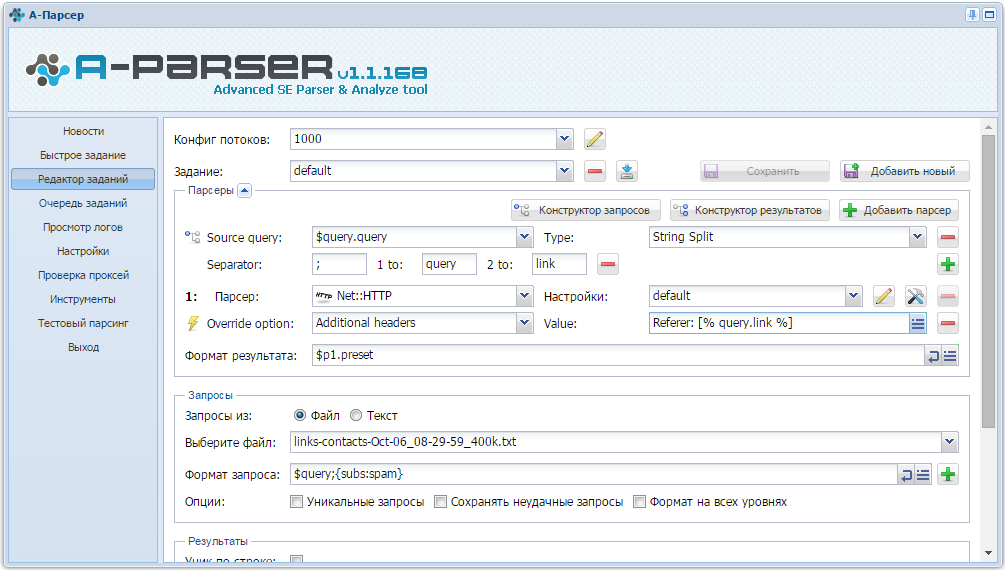Open the Override option dropdown
1005x570 pixels.
524,323
